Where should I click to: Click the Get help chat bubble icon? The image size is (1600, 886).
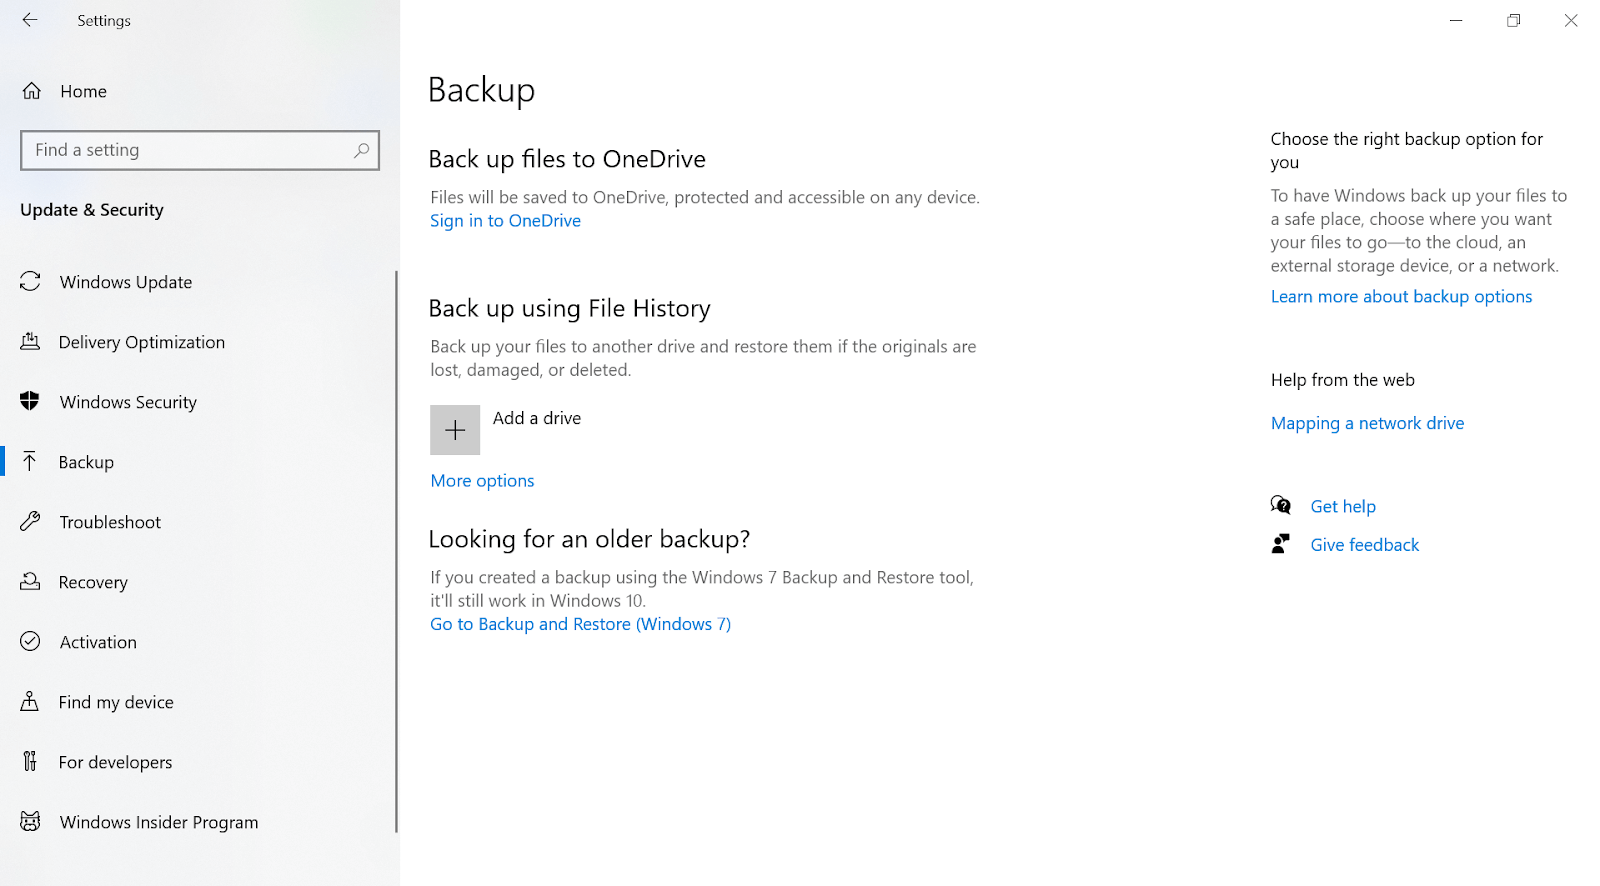[1281, 506]
